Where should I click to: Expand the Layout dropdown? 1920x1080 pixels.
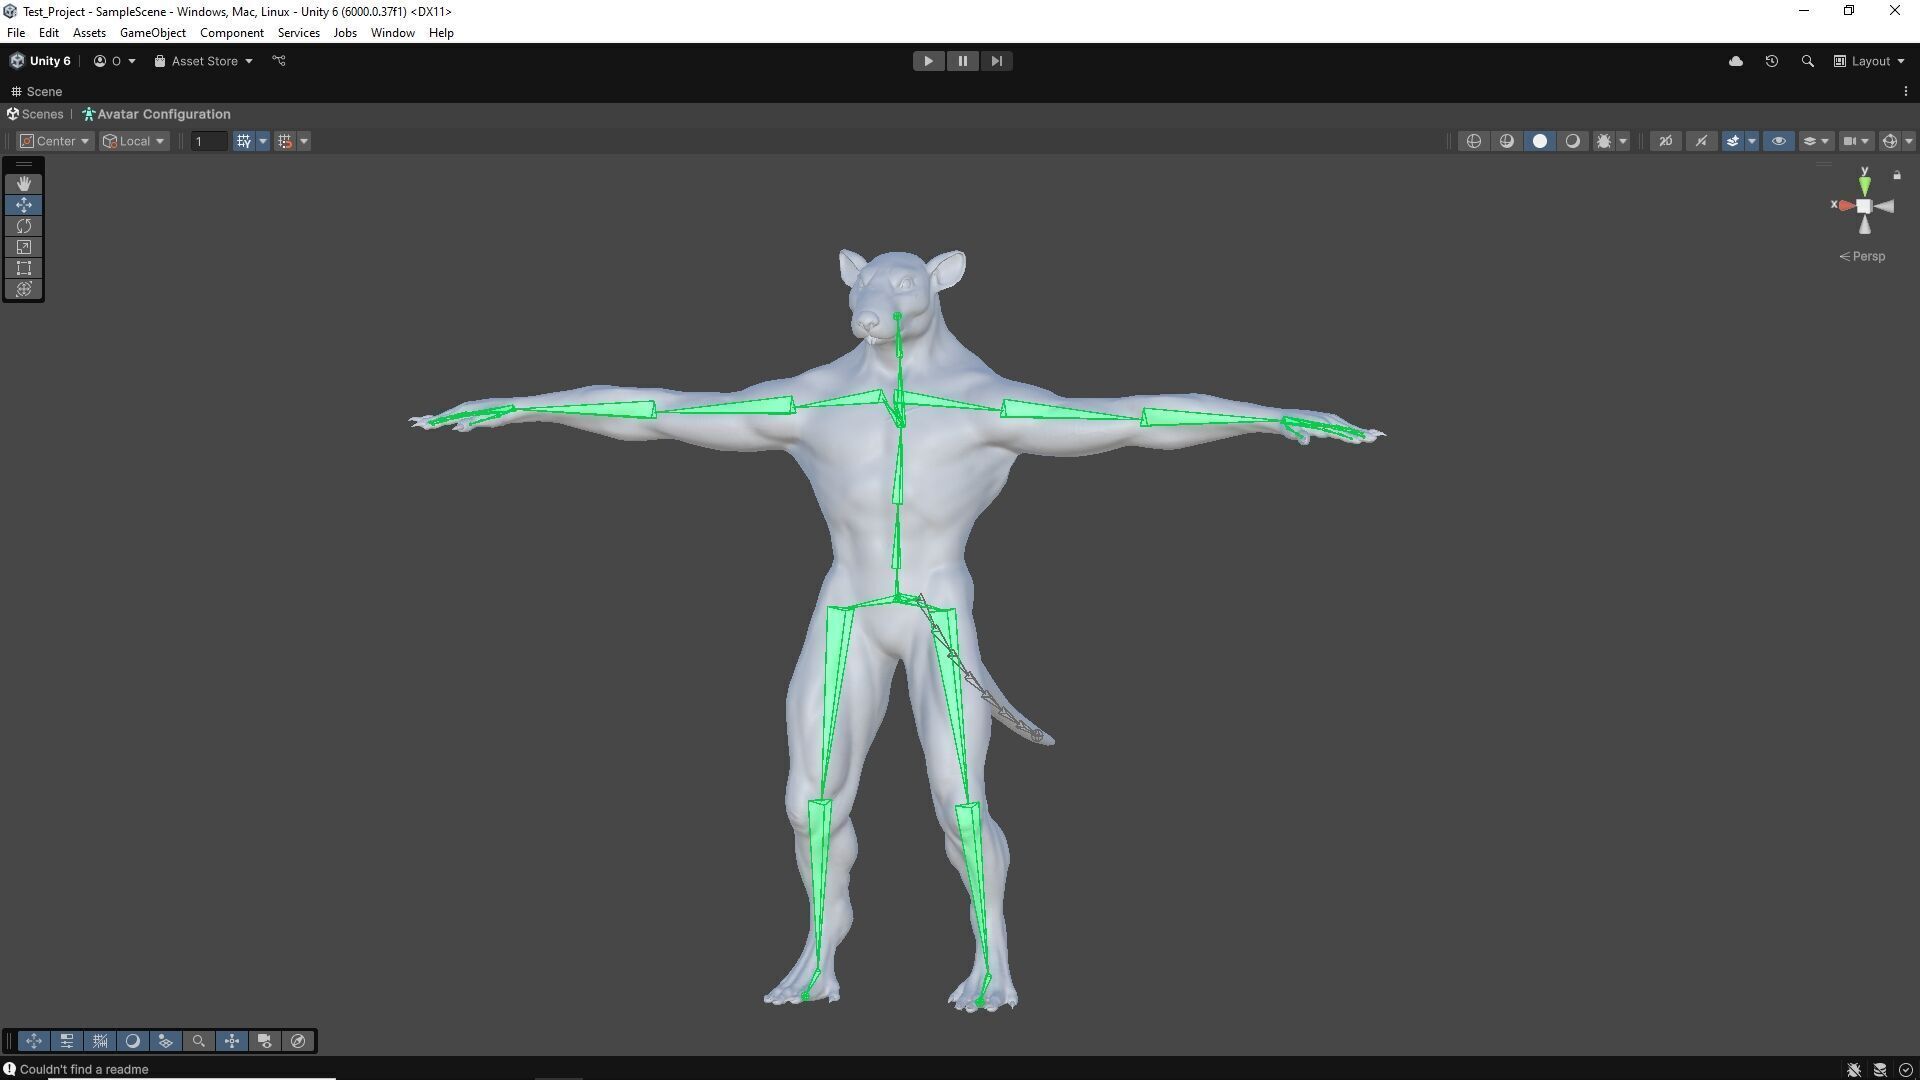pos(1869,61)
